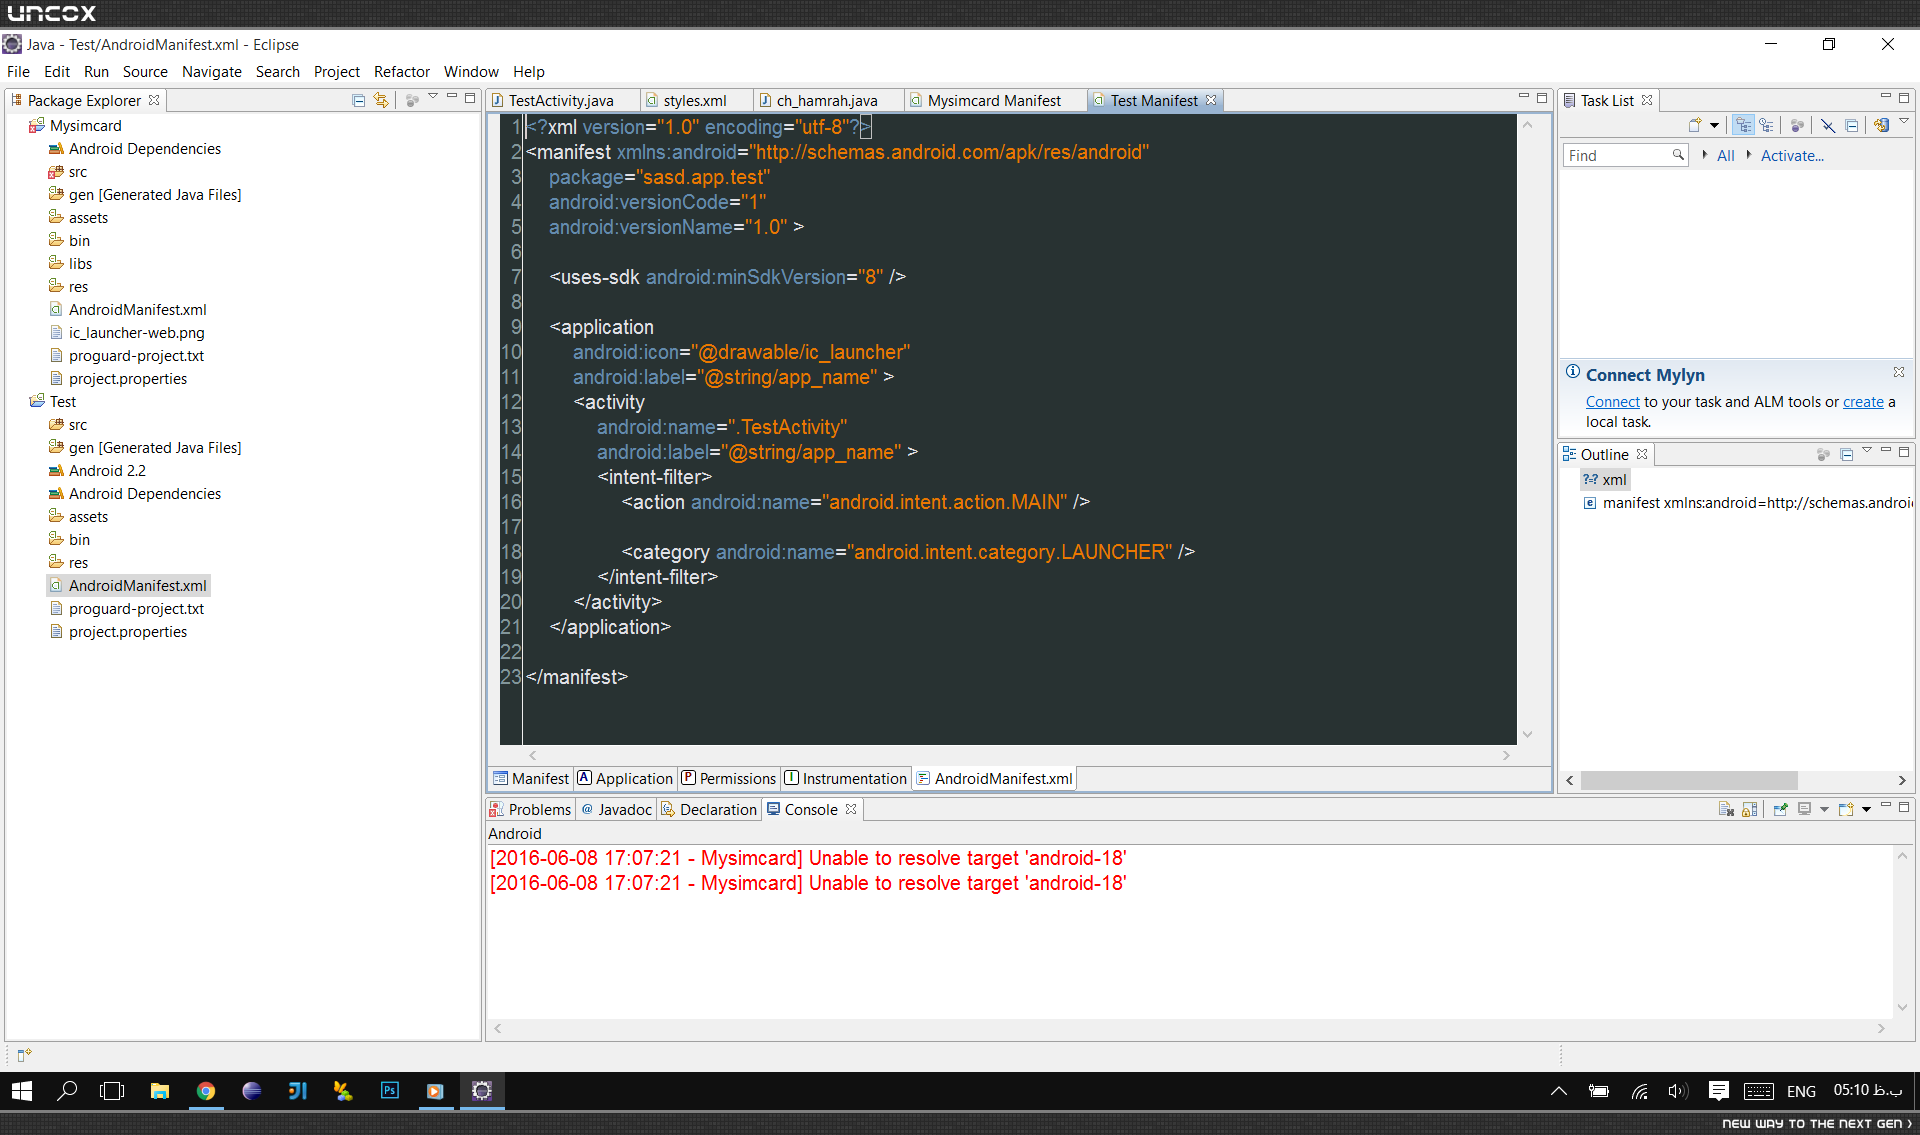Image resolution: width=1920 pixels, height=1135 pixels.
Task: Open the Problems view tab
Action: (530, 809)
